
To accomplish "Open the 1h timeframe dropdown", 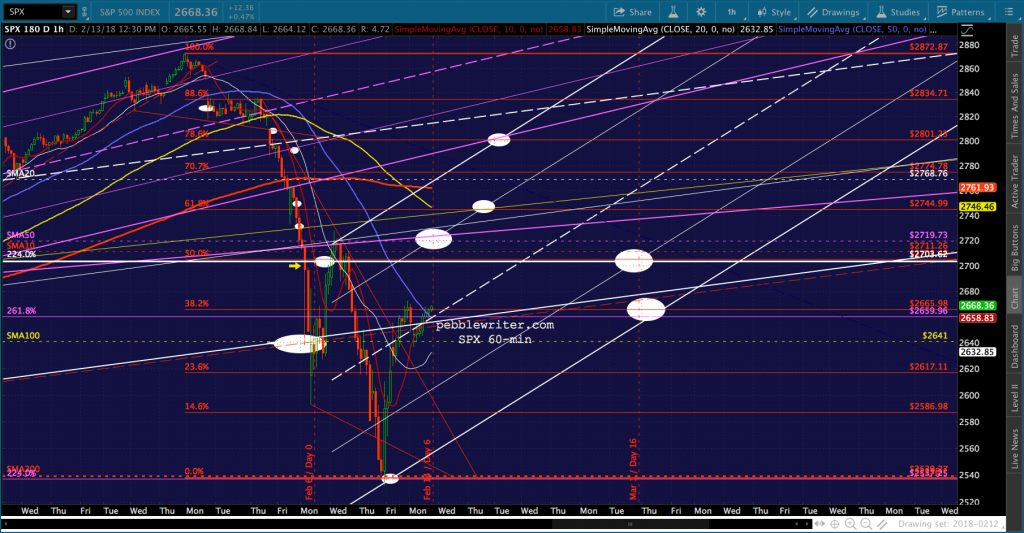I will click(731, 12).
